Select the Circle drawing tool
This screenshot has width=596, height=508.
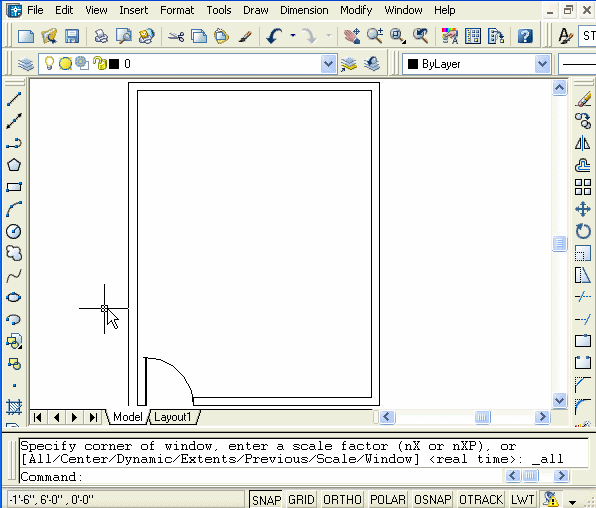point(14,231)
